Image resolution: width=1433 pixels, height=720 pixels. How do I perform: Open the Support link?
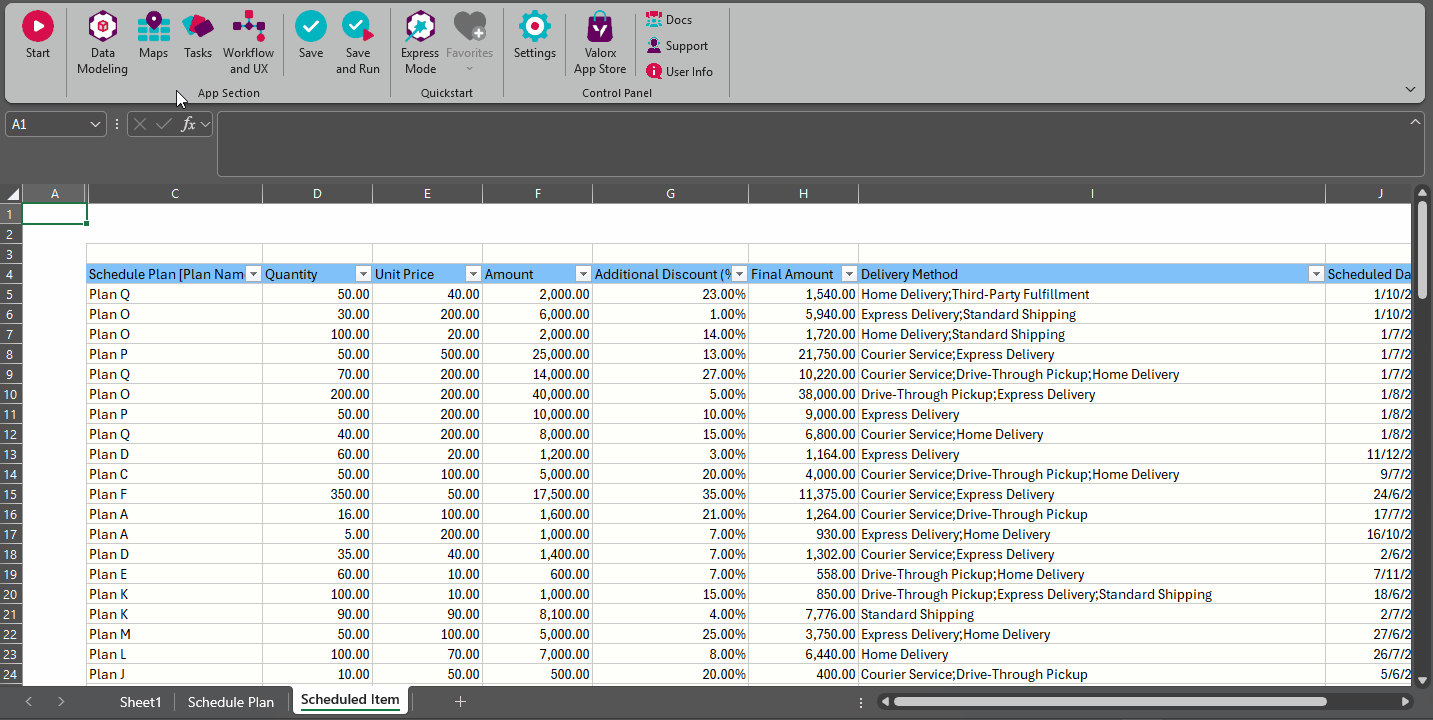(x=685, y=46)
